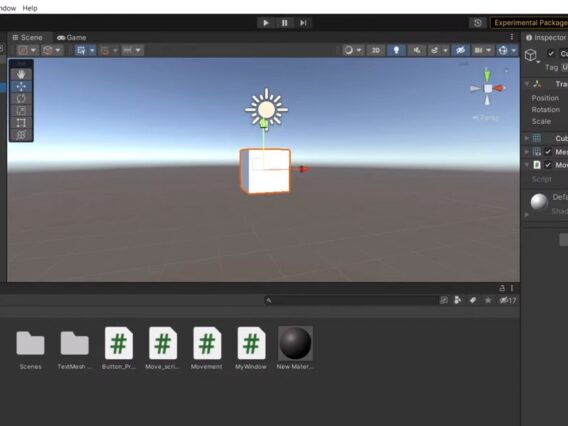Viewport: 568px width, 426px height.
Task: Toggle grid visibility icon in Scene toolbar
Action: point(81,50)
